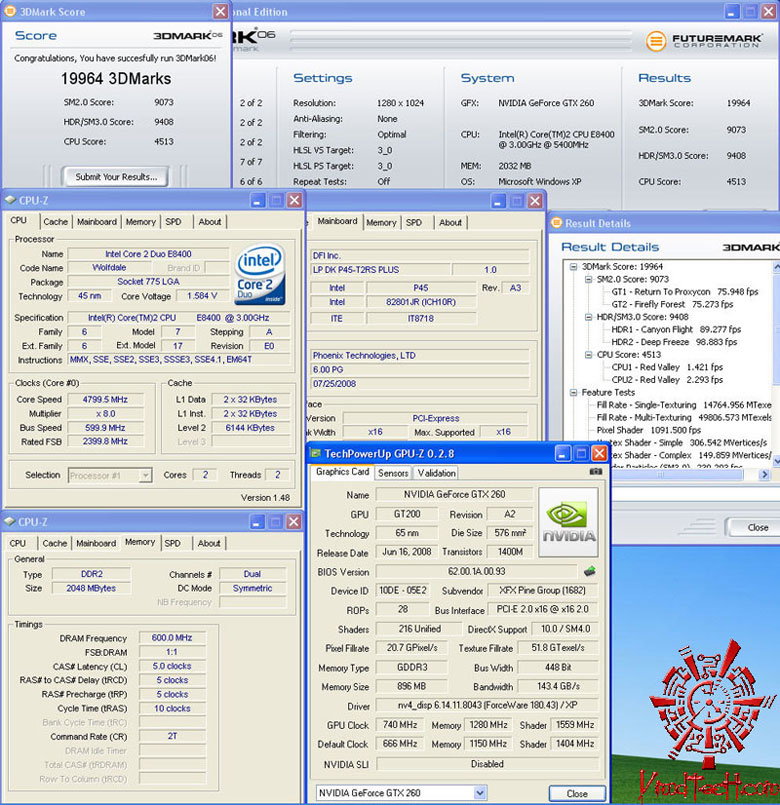Click the Subvendor field XFX Pine Group
Viewport: 780px width, 805px height.
coord(542,590)
